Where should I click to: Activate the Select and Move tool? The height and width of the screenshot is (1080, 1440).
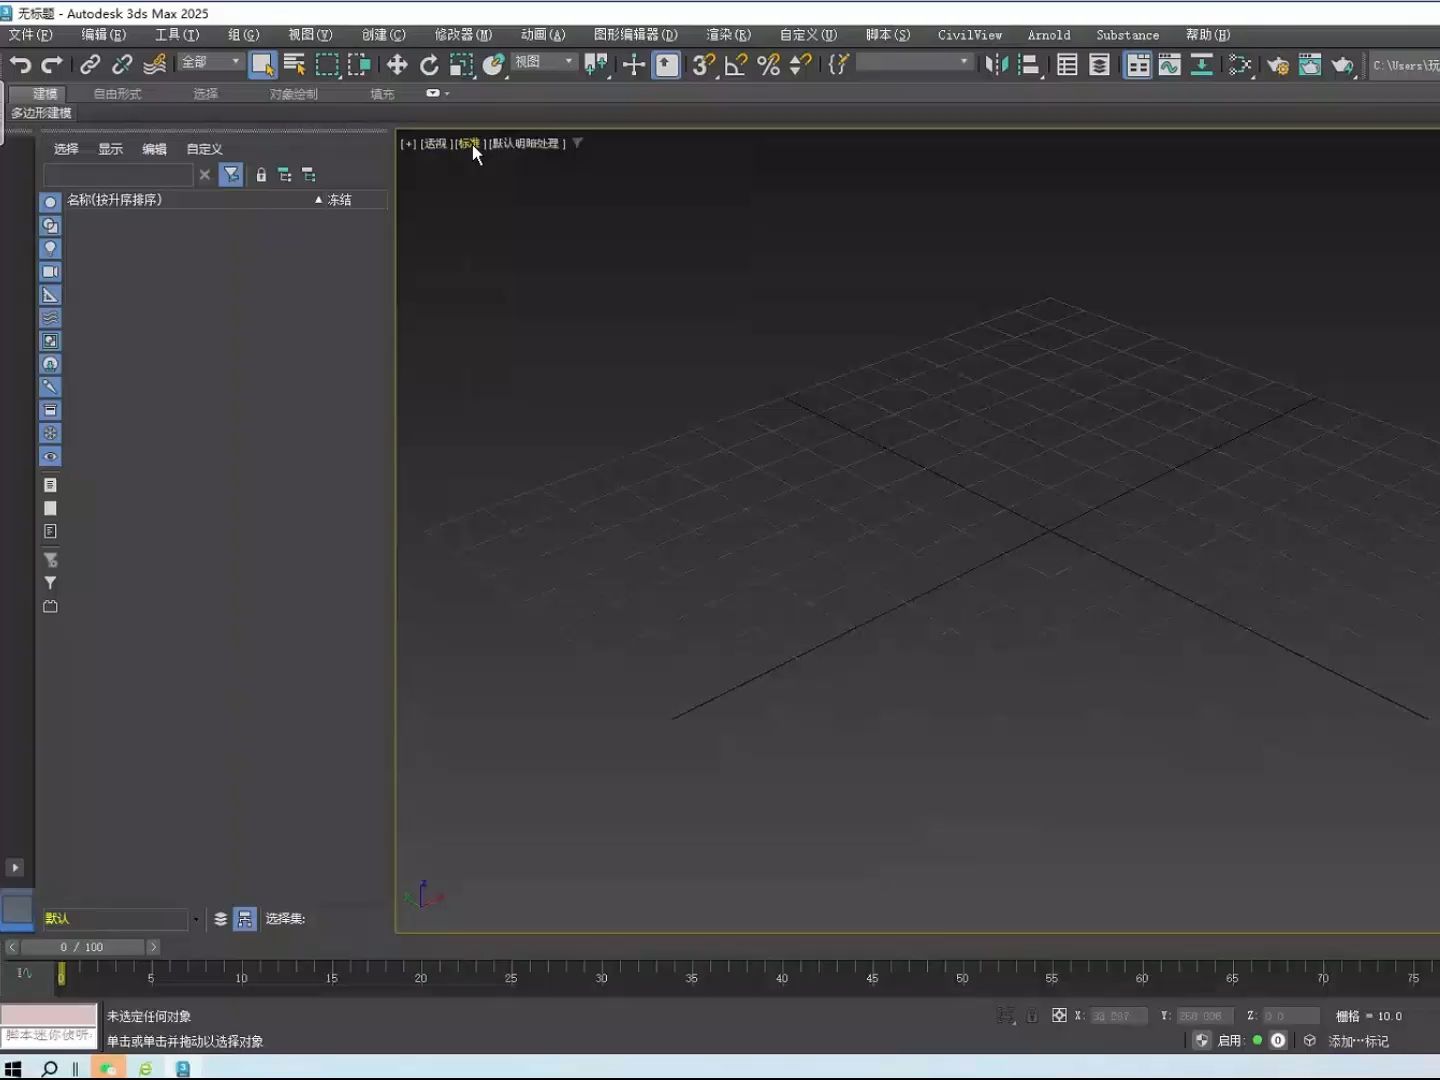point(396,64)
